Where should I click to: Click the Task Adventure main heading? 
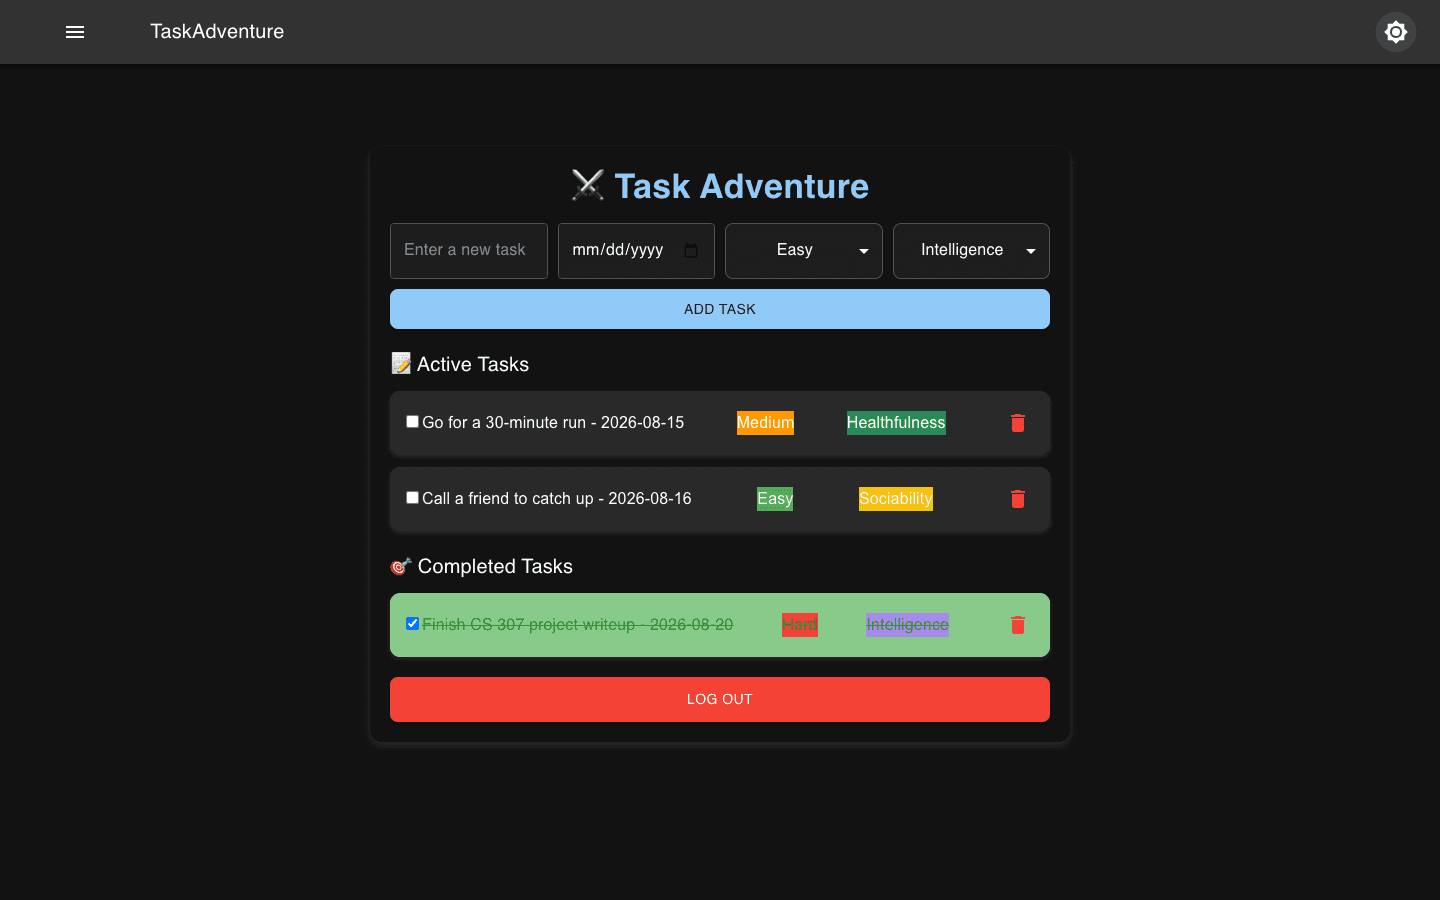tap(720, 186)
